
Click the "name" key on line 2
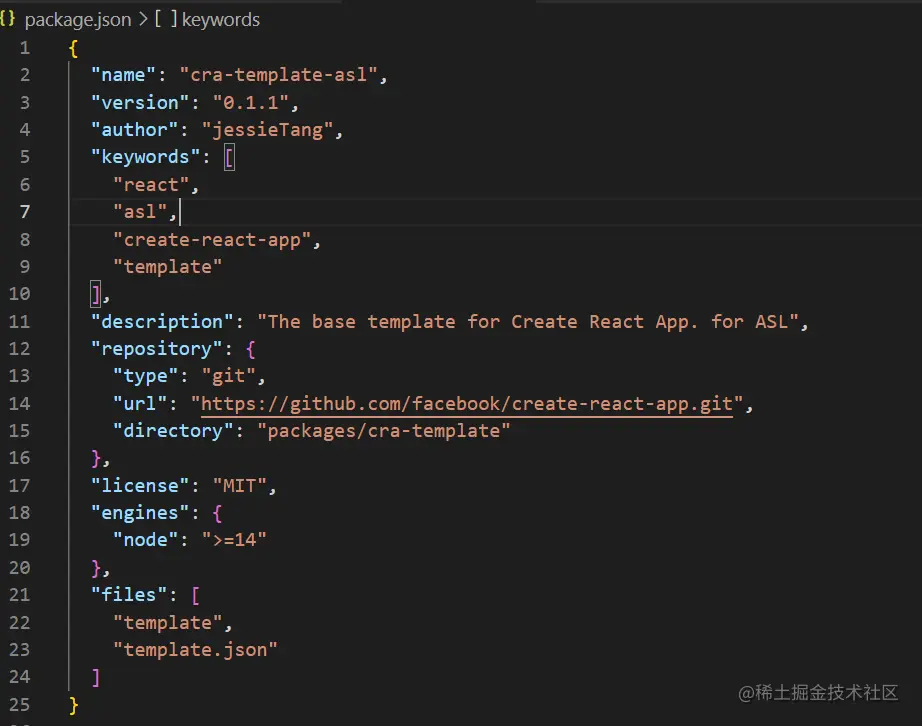pos(123,75)
